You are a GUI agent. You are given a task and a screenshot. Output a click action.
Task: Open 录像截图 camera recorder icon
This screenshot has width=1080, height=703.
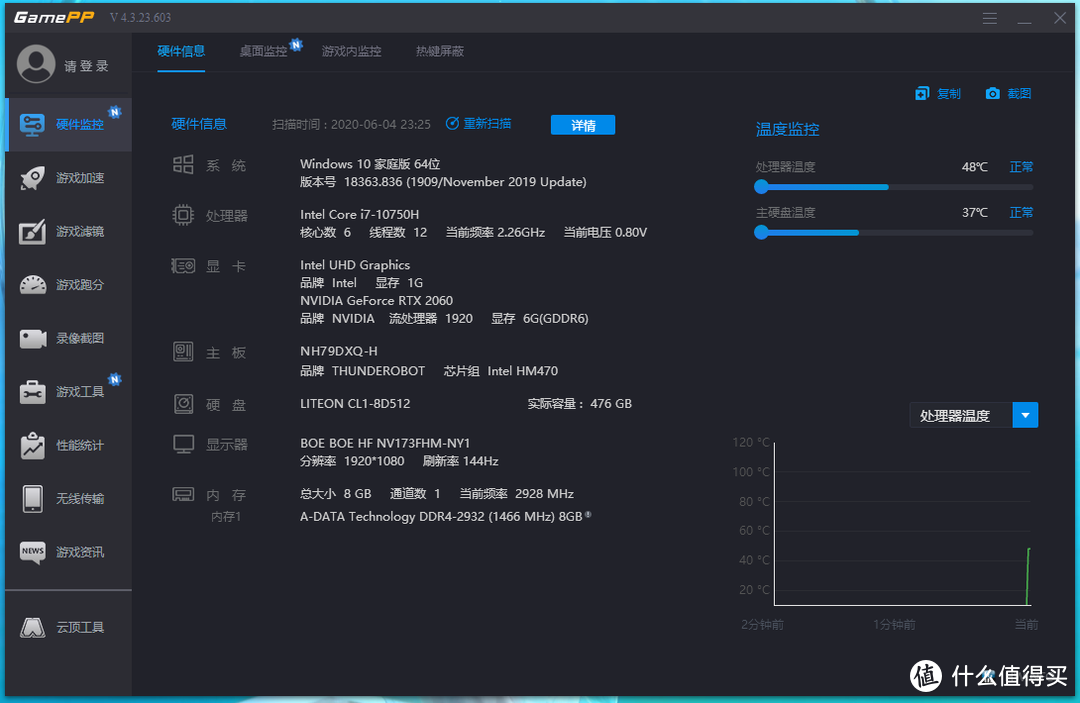pos(32,338)
